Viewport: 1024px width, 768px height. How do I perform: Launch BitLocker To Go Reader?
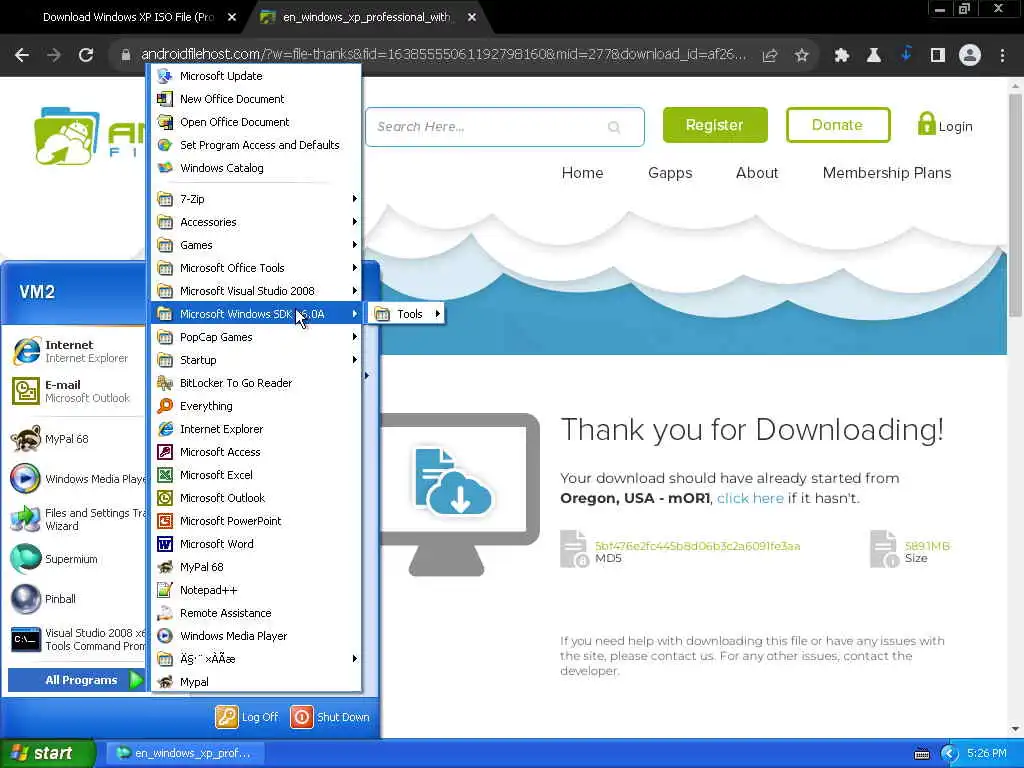[x=256, y=383]
